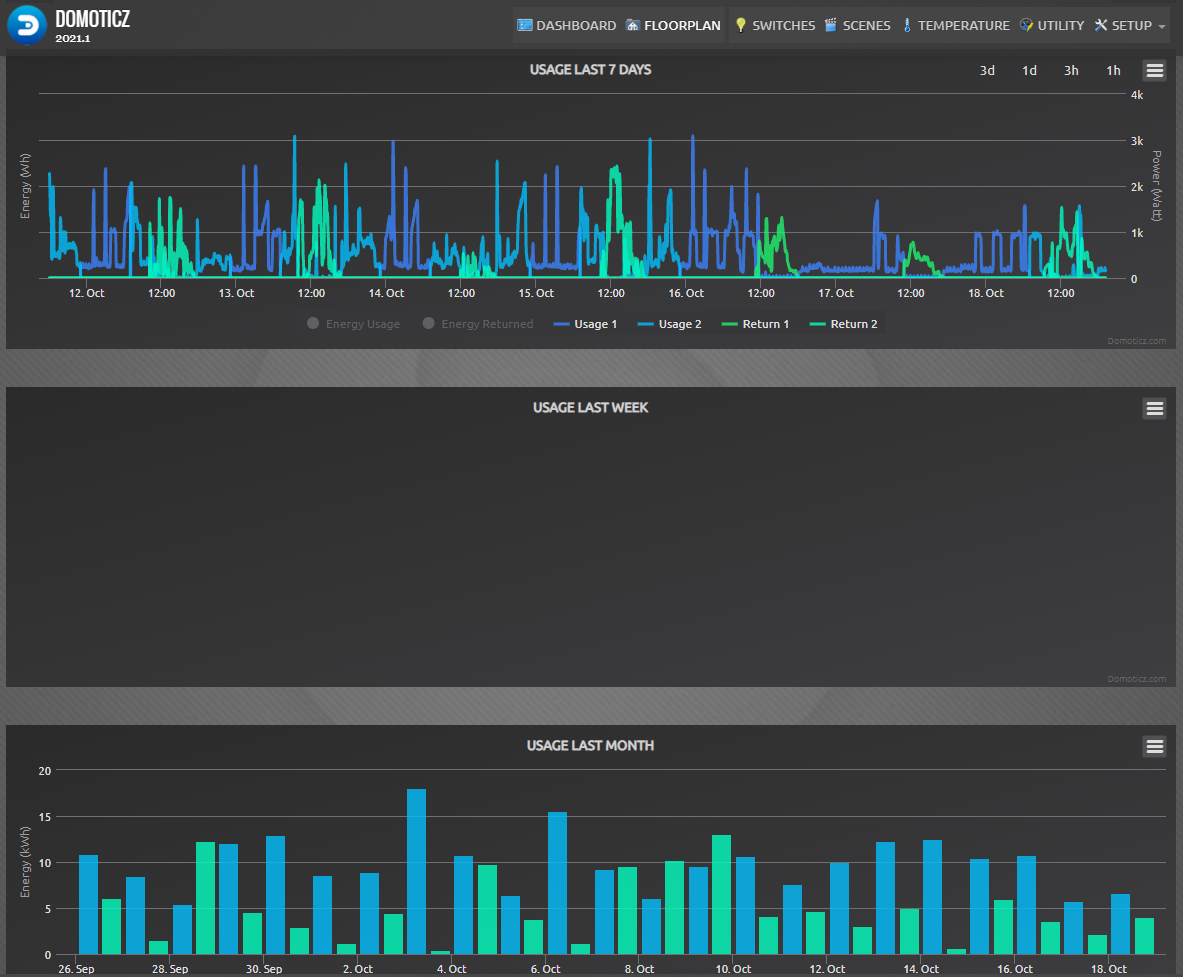Click the 'Power (Watt)' axis title
This screenshot has width=1183, height=977.
tap(1156, 186)
